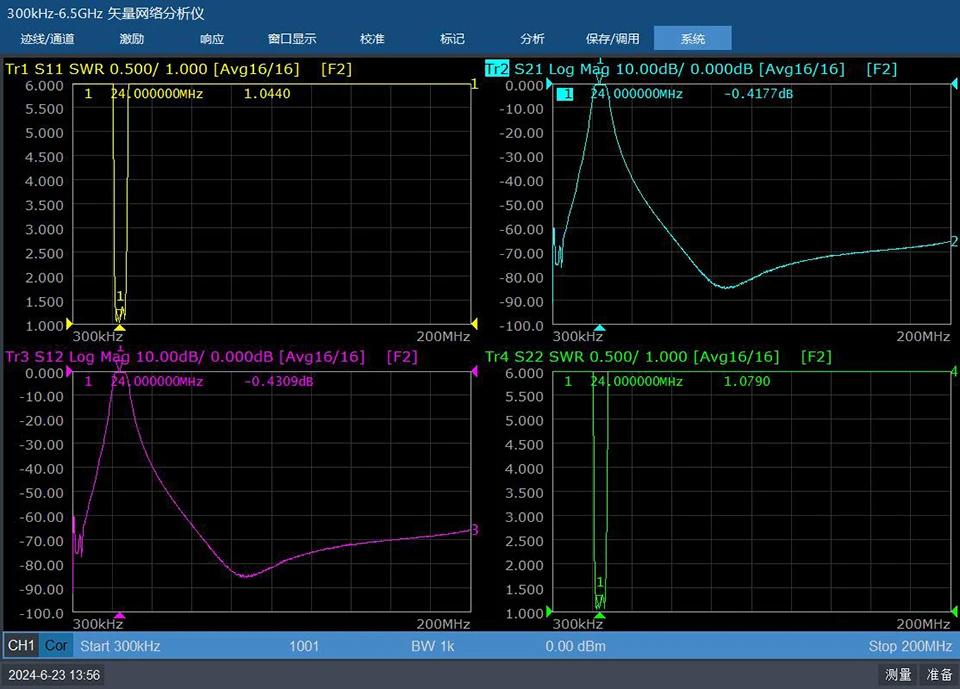
Task: Click the 0.00 dBm power value
Action: click(576, 646)
